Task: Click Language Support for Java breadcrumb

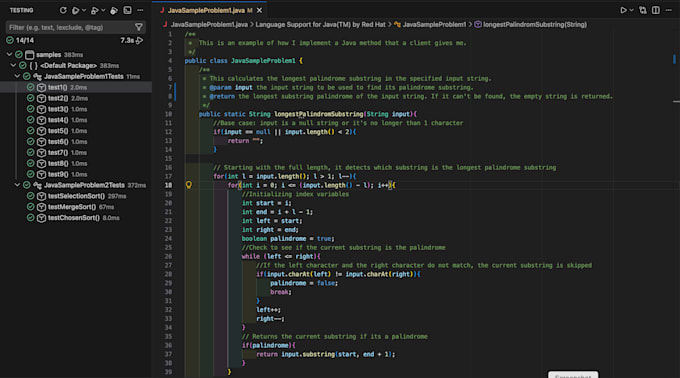Action: tap(320, 25)
